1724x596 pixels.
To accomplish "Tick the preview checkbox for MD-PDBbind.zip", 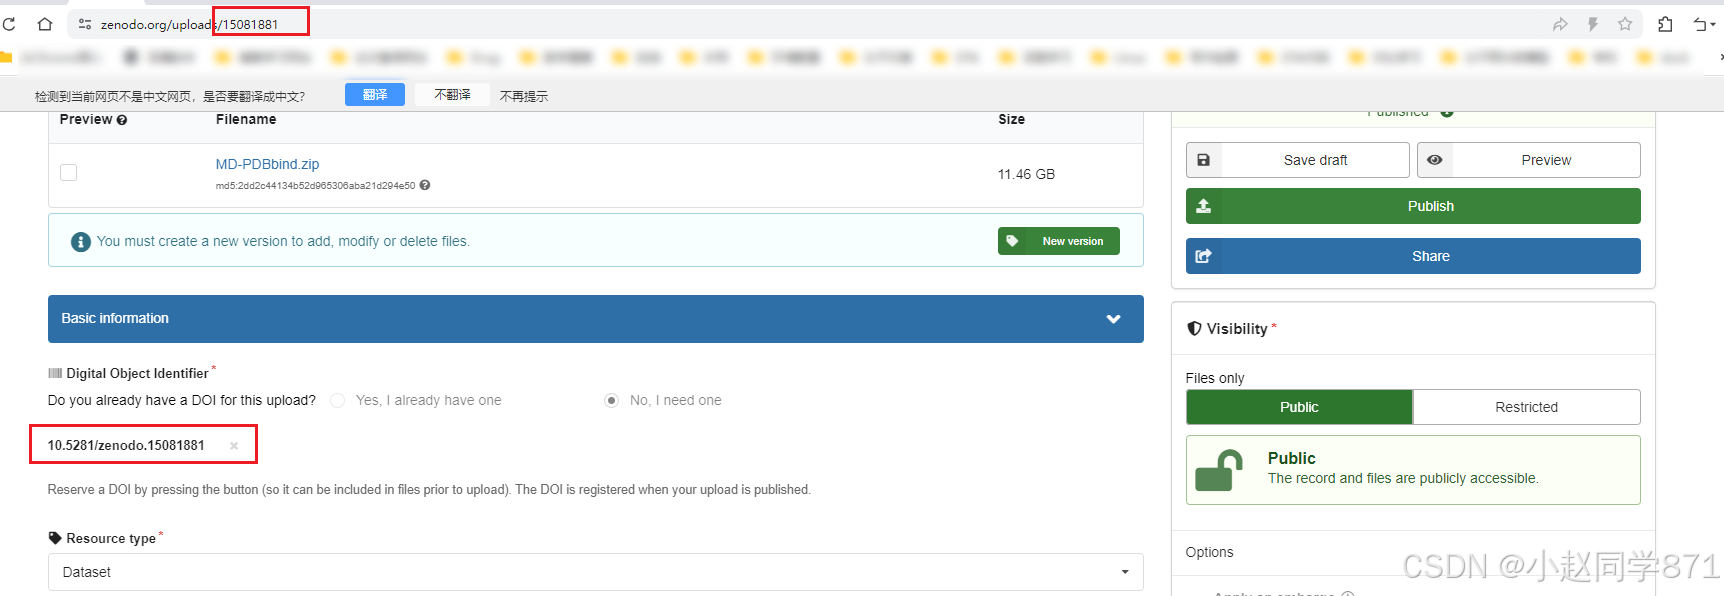I will pyautogui.click(x=69, y=173).
